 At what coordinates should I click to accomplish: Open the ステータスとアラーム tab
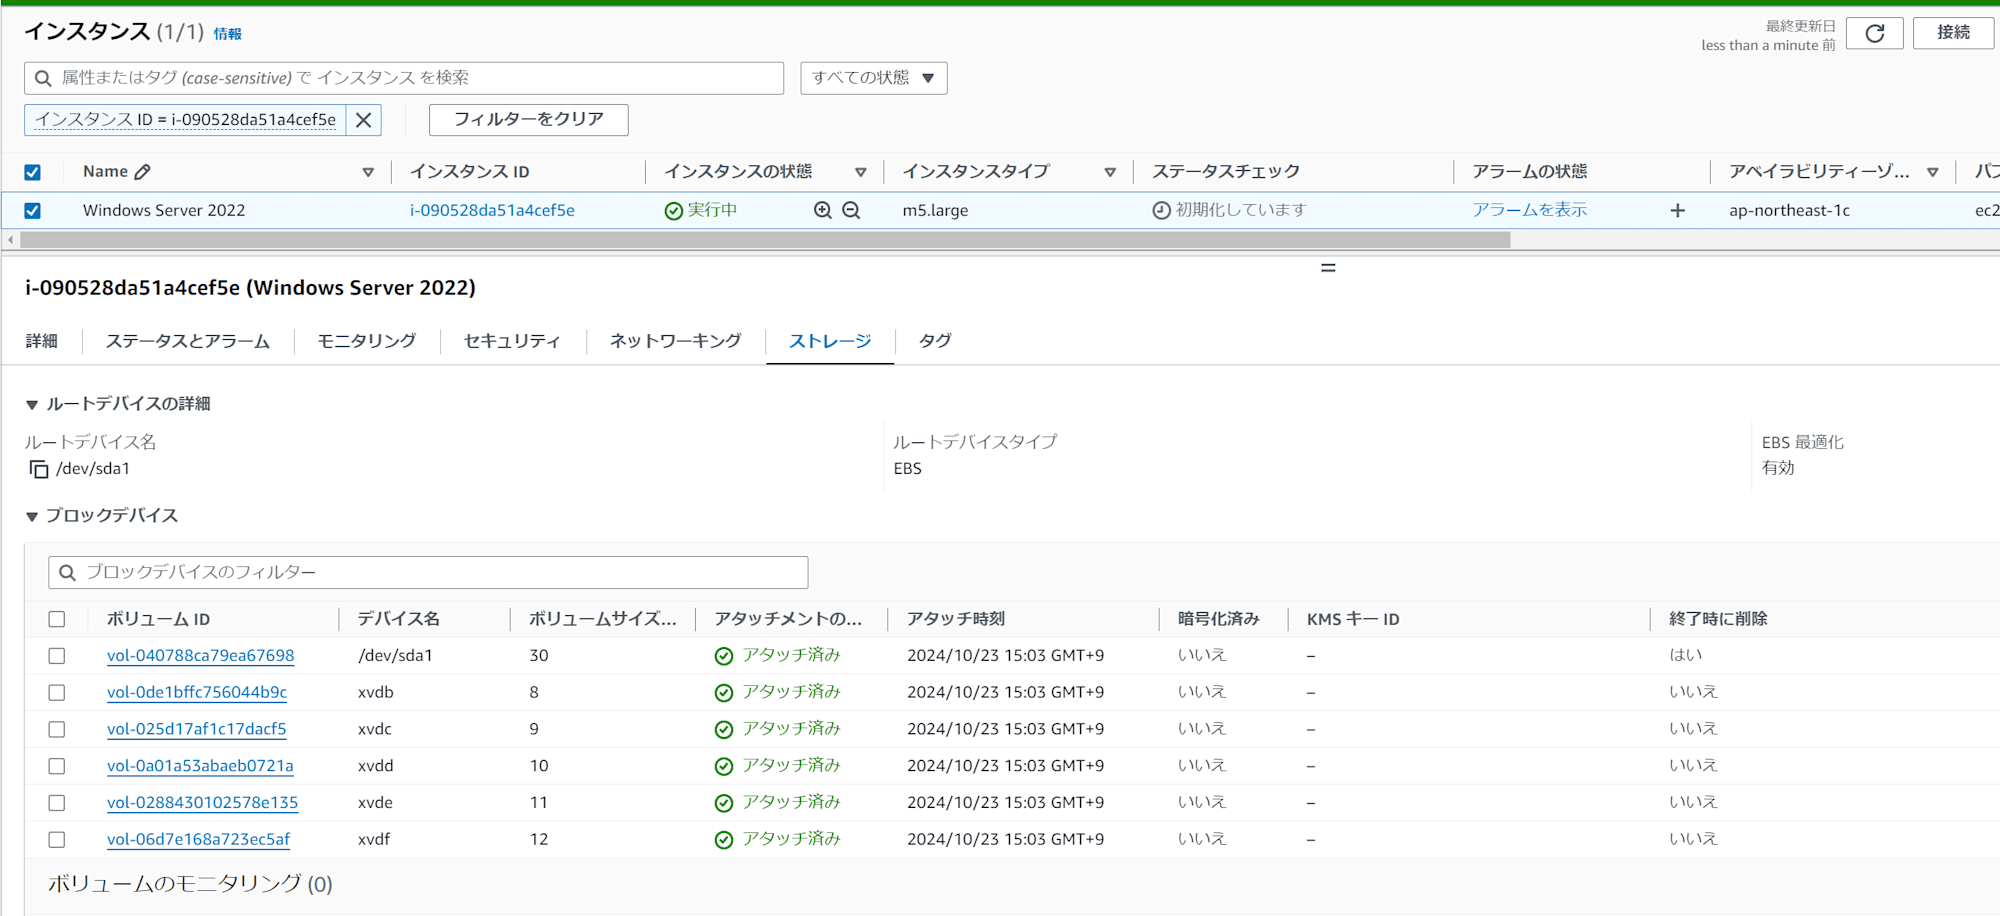[x=188, y=341]
